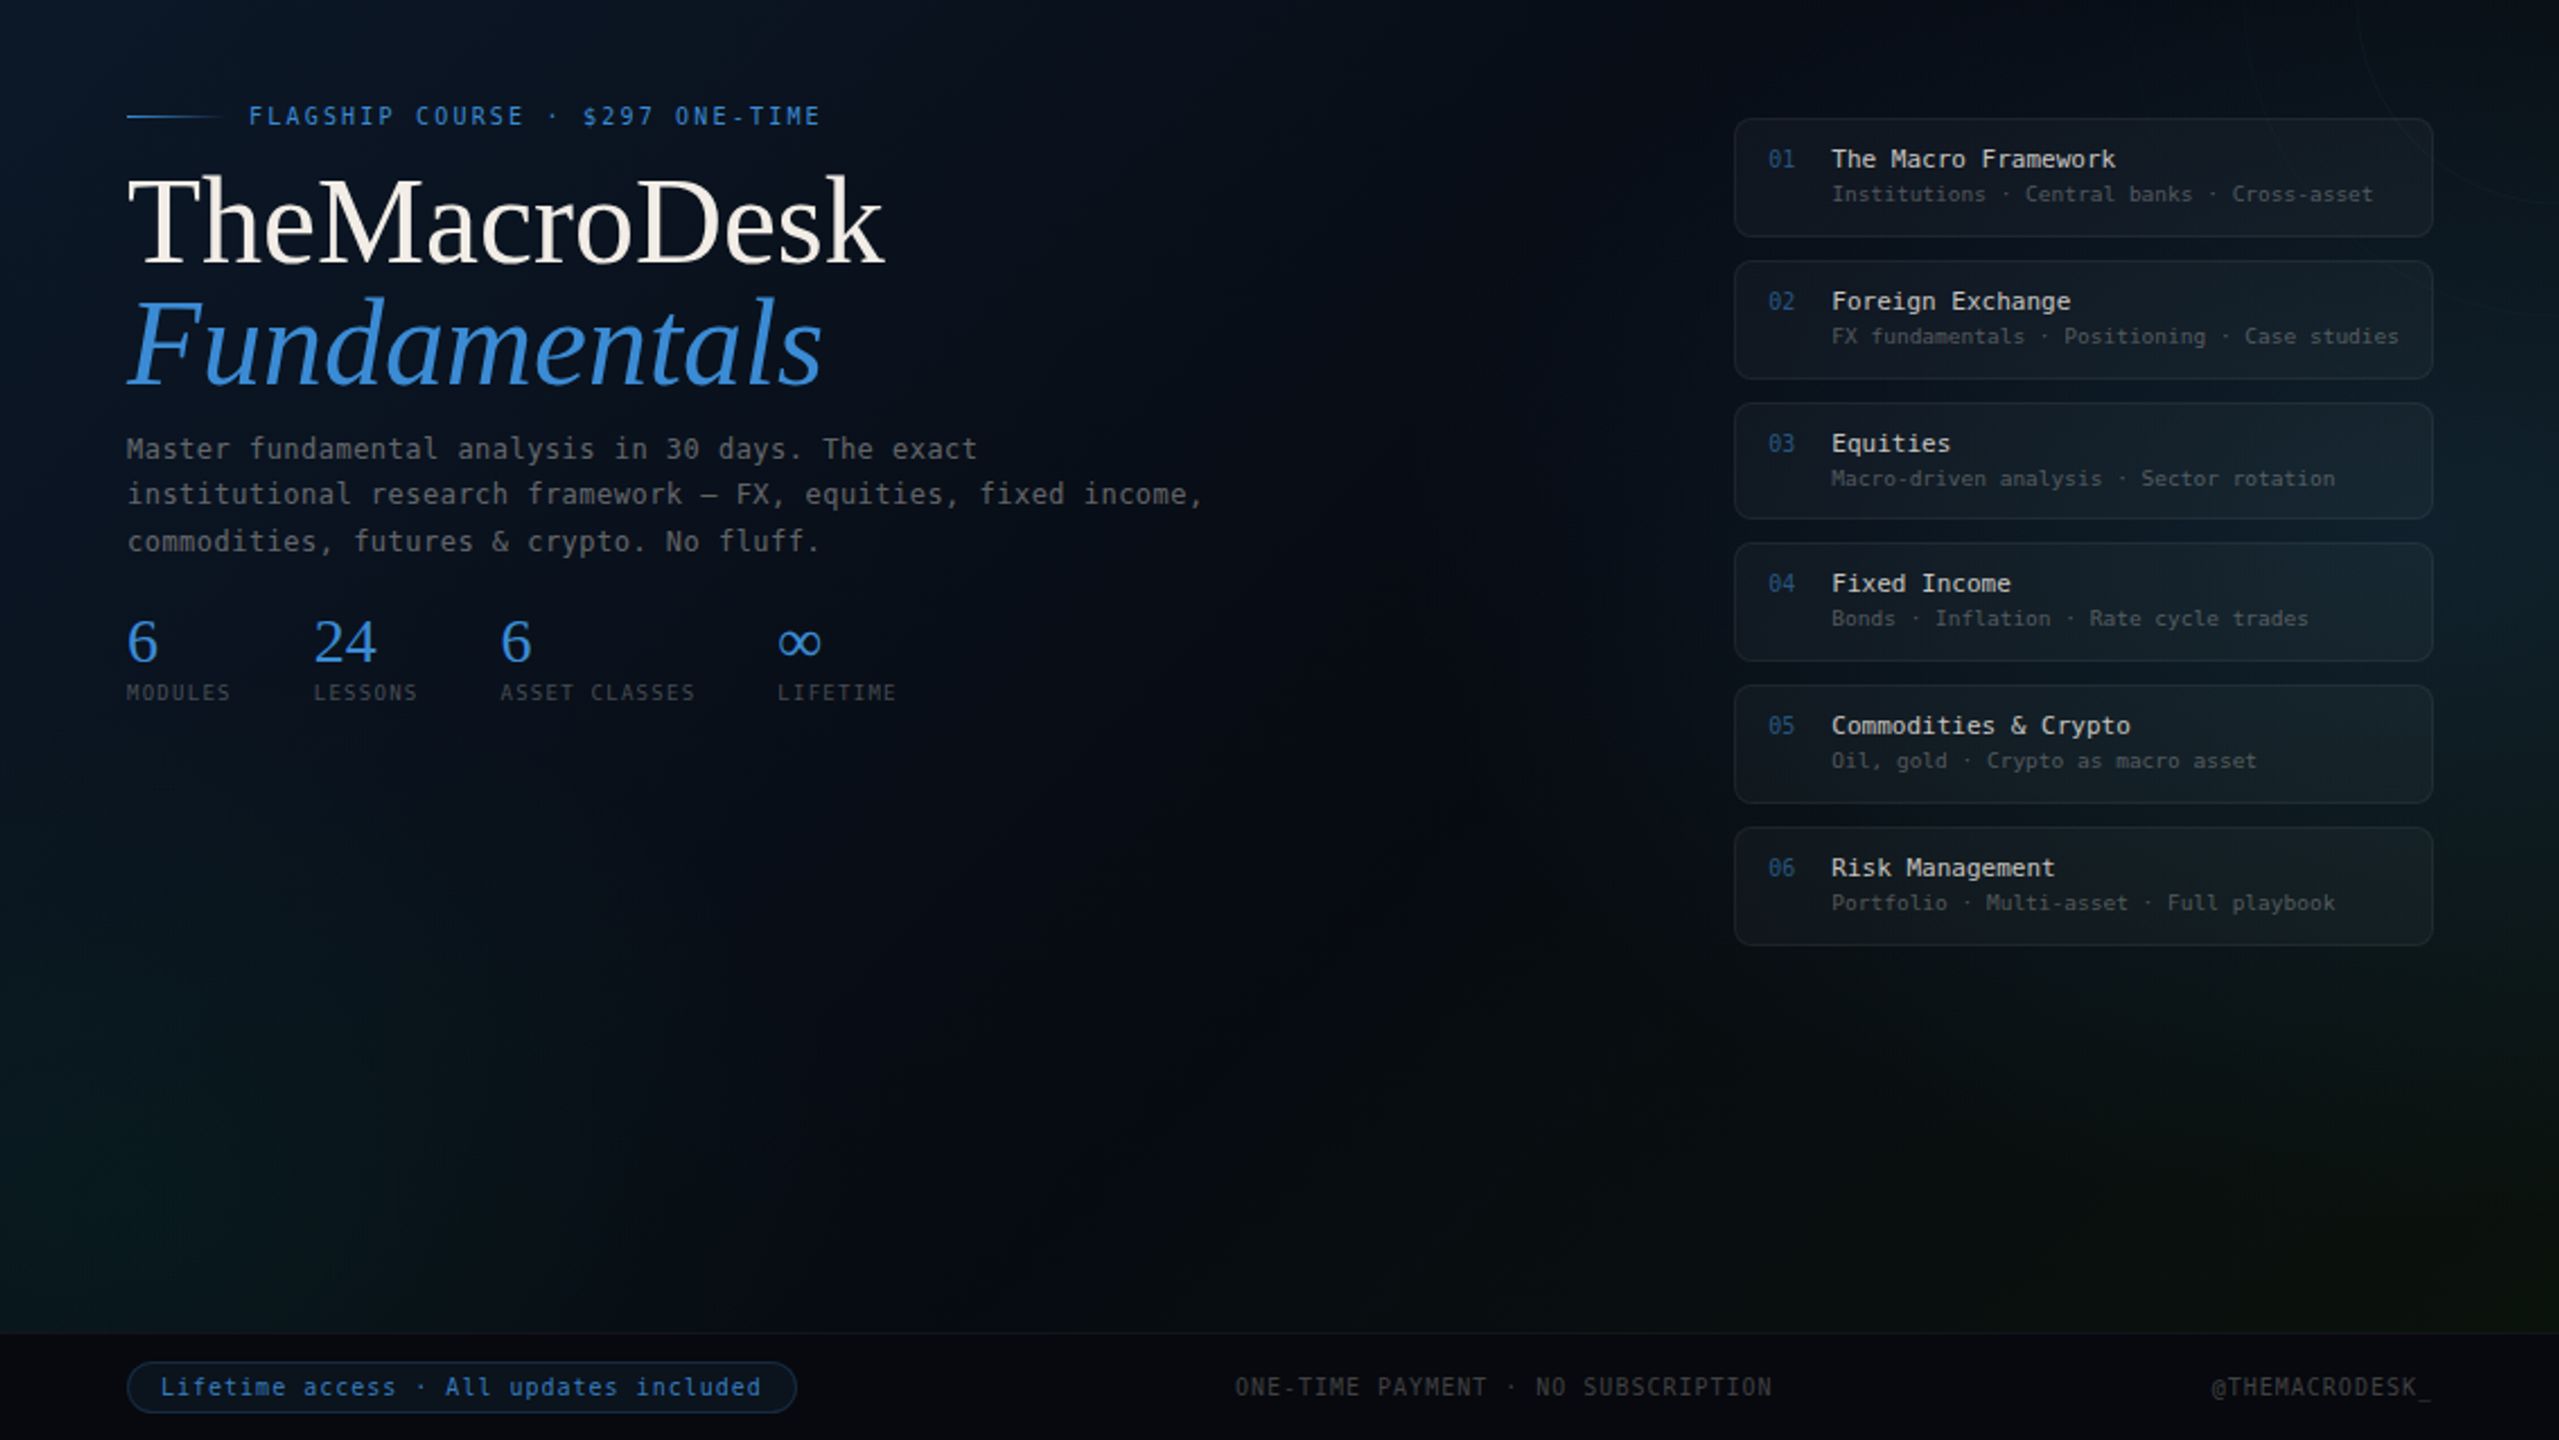Click the Lifetime access pill badge
Image resolution: width=2559 pixels, height=1440 pixels.
tap(461, 1387)
